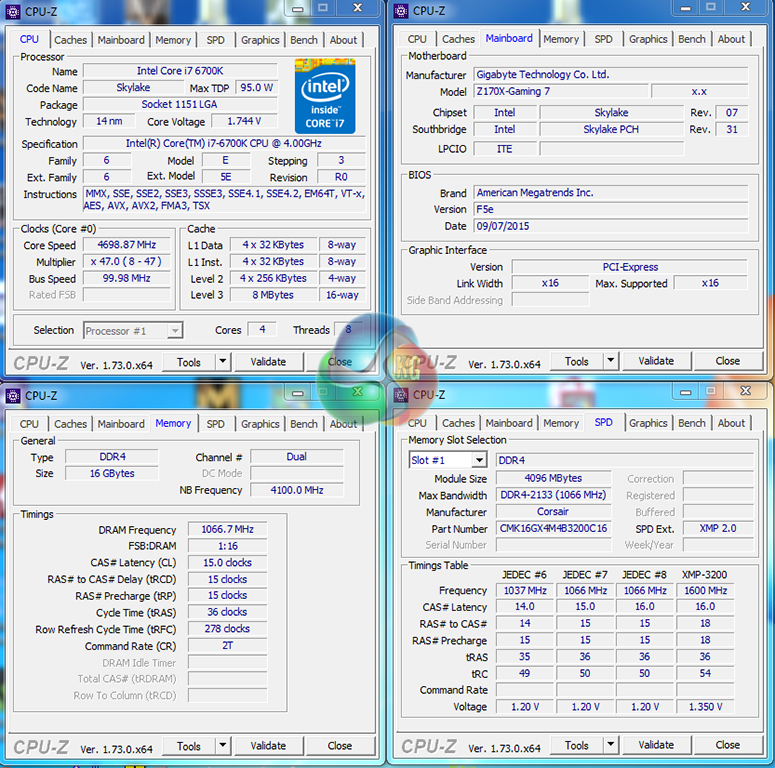The width and height of the screenshot is (775, 768).
Task: Click Tools button in SPD window
Action: pos(577,745)
